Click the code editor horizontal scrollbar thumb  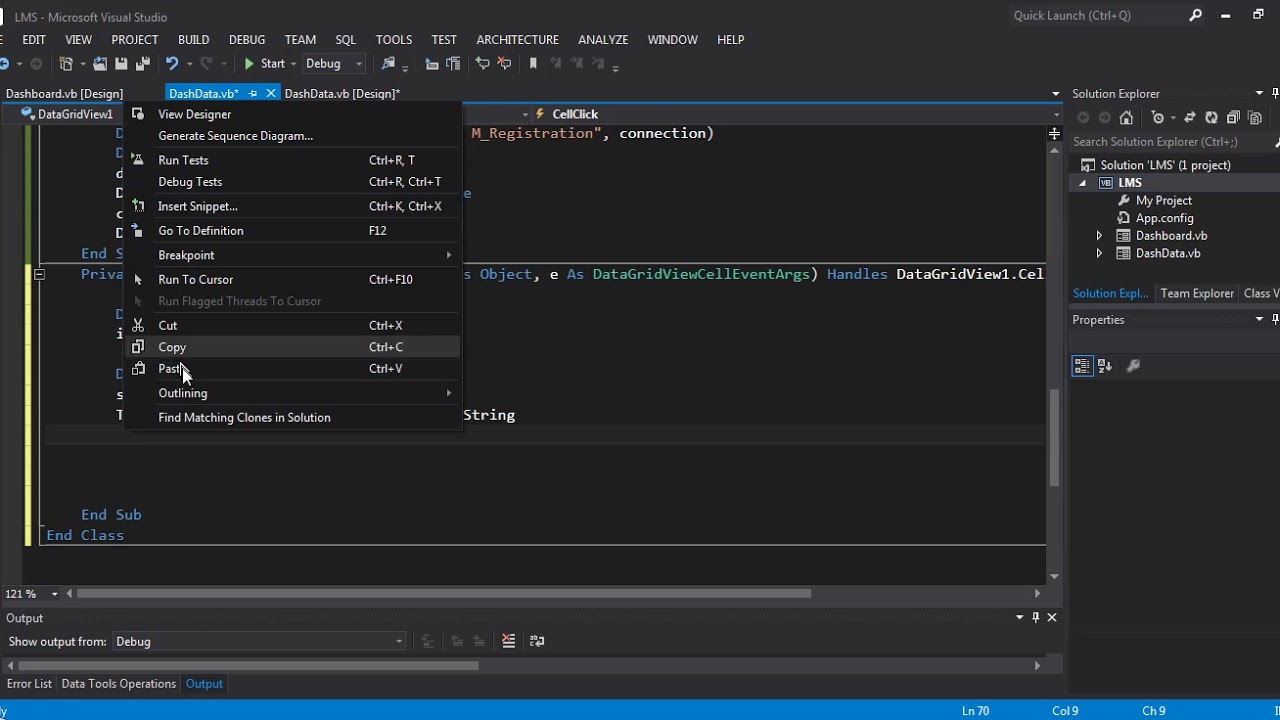pyautogui.click(x=444, y=593)
